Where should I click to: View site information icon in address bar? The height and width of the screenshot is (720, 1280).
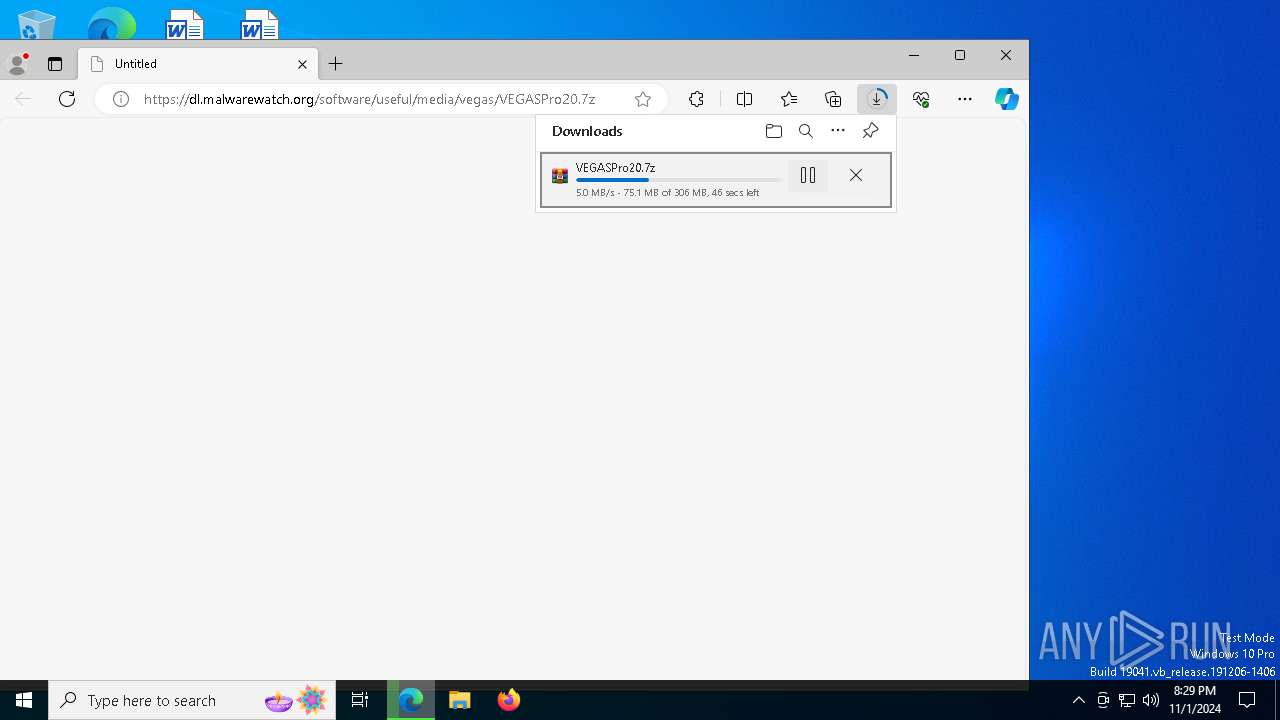[x=121, y=99]
